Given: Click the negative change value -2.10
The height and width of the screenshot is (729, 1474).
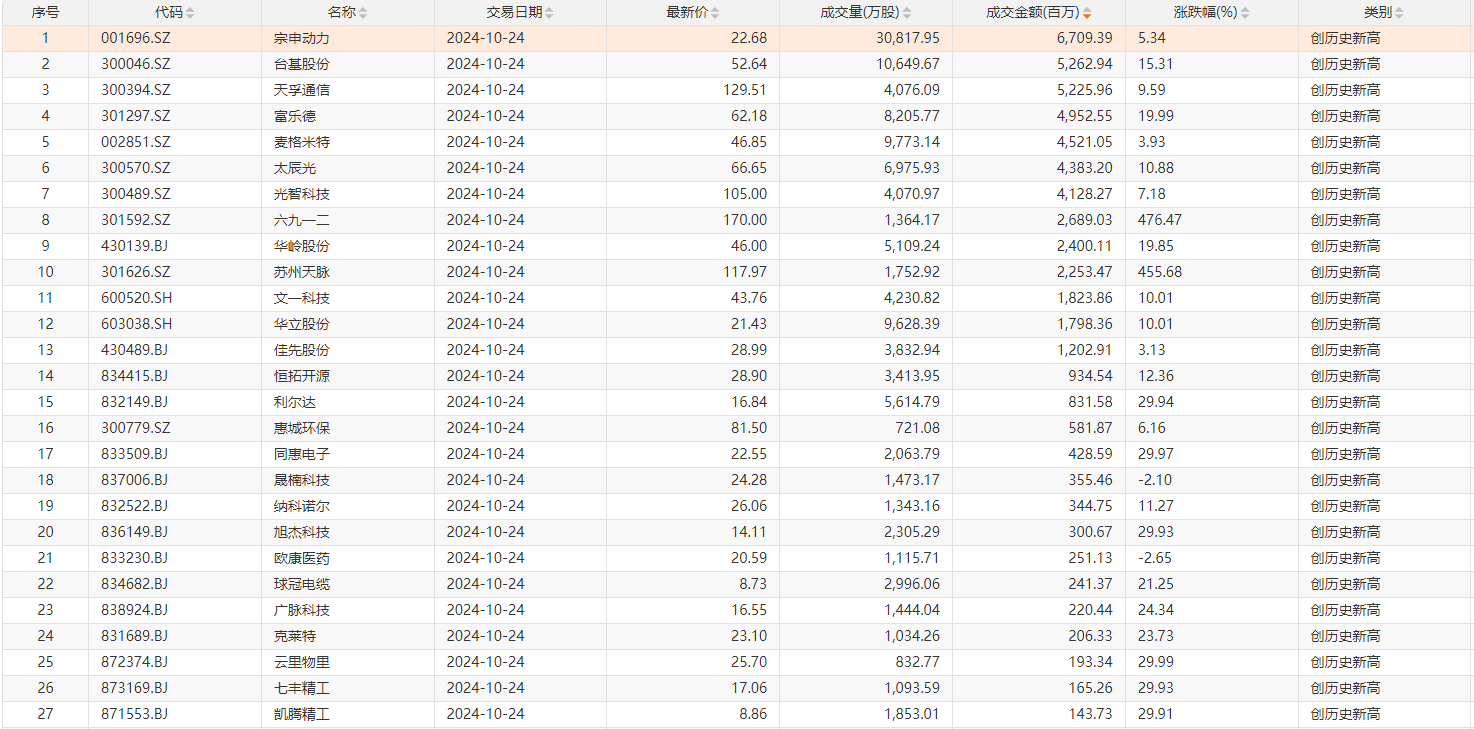Looking at the screenshot, I should pyautogui.click(x=1155, y=480).
